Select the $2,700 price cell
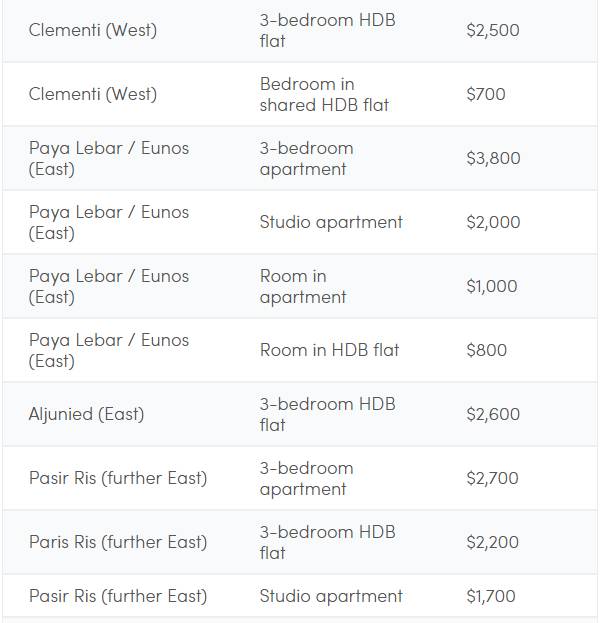Screen dimensions: 602x623 492,478
